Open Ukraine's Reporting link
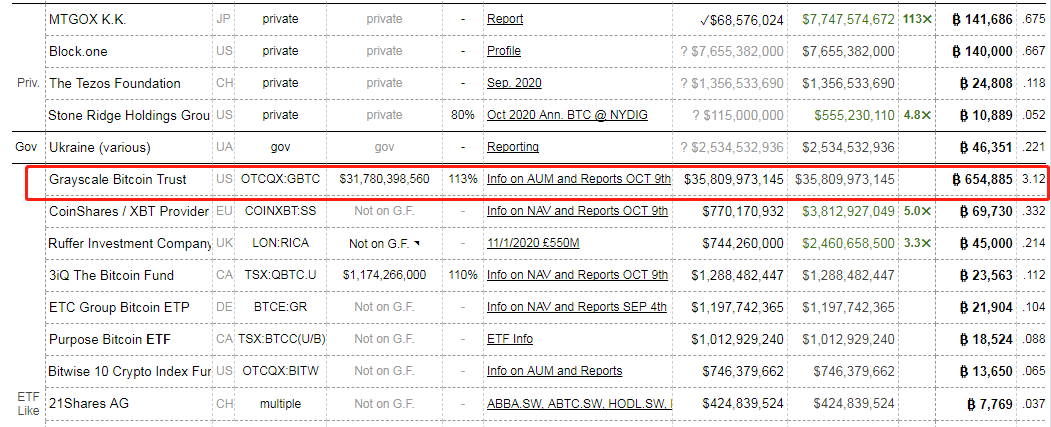This screenshot has height=427, width=1051. click(x=512, y=147)
